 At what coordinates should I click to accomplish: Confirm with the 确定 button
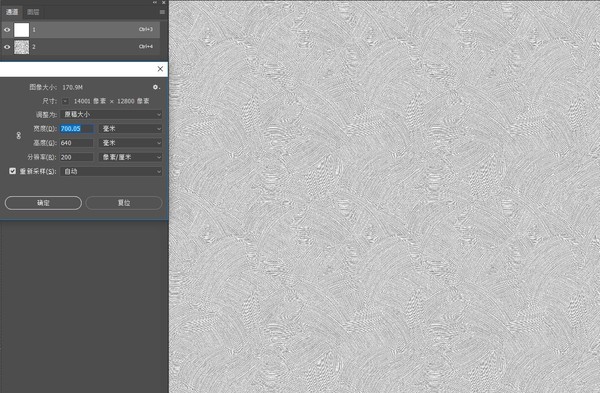43,203
